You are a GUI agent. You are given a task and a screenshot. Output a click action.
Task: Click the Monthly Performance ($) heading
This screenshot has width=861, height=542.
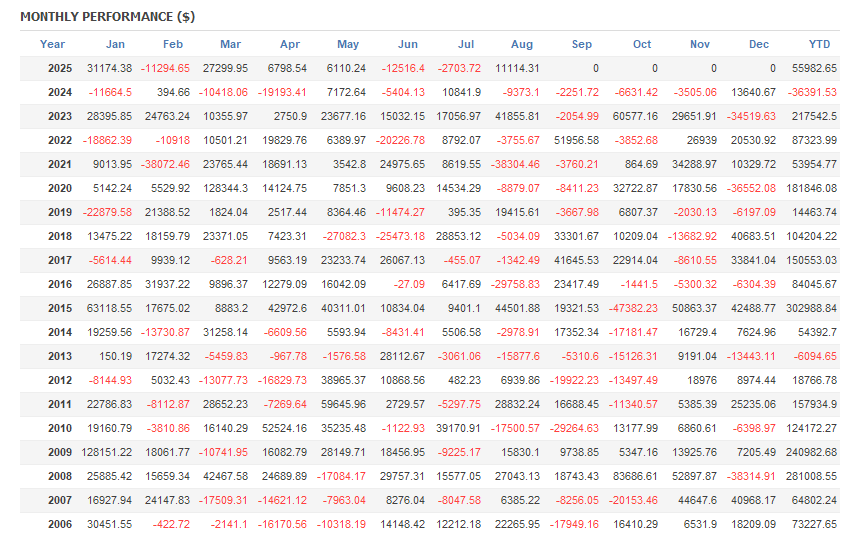[93, 17]
